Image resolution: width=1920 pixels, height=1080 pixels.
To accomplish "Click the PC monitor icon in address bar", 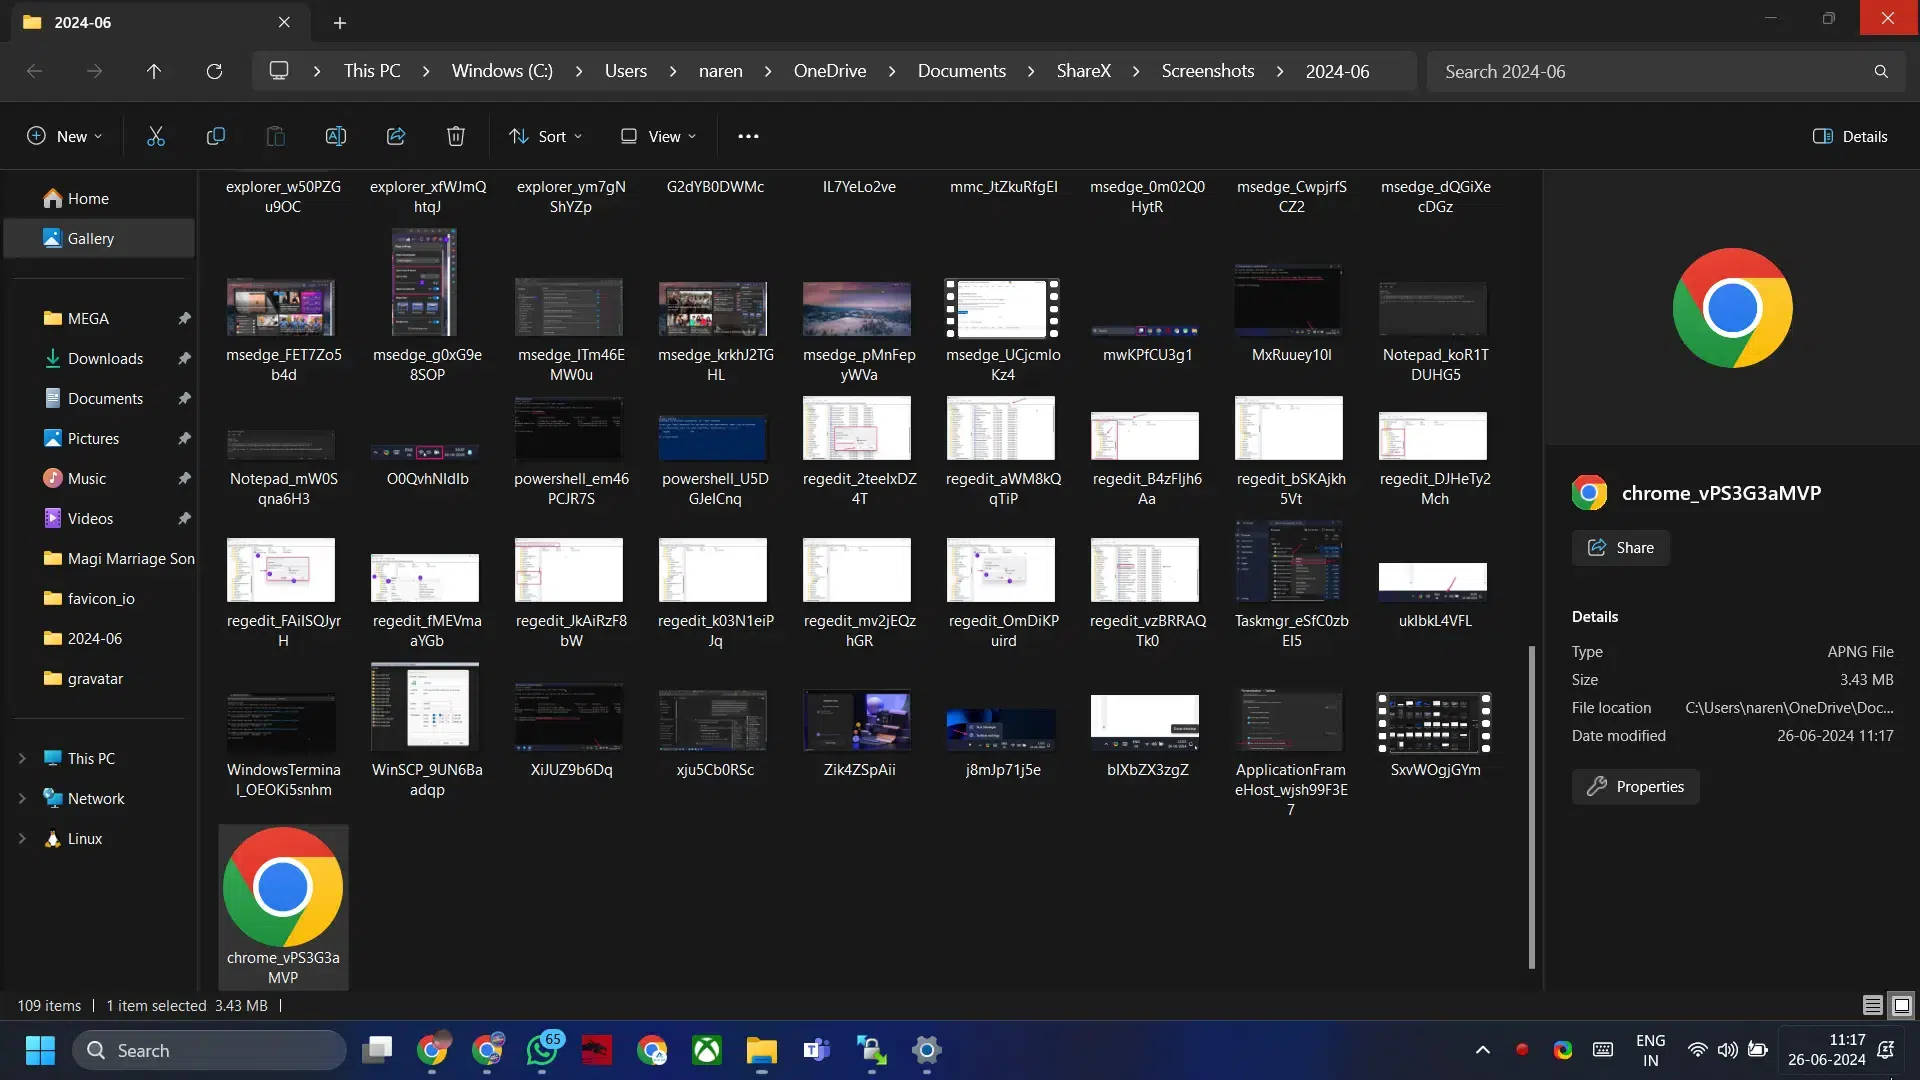I will (279, 71).
